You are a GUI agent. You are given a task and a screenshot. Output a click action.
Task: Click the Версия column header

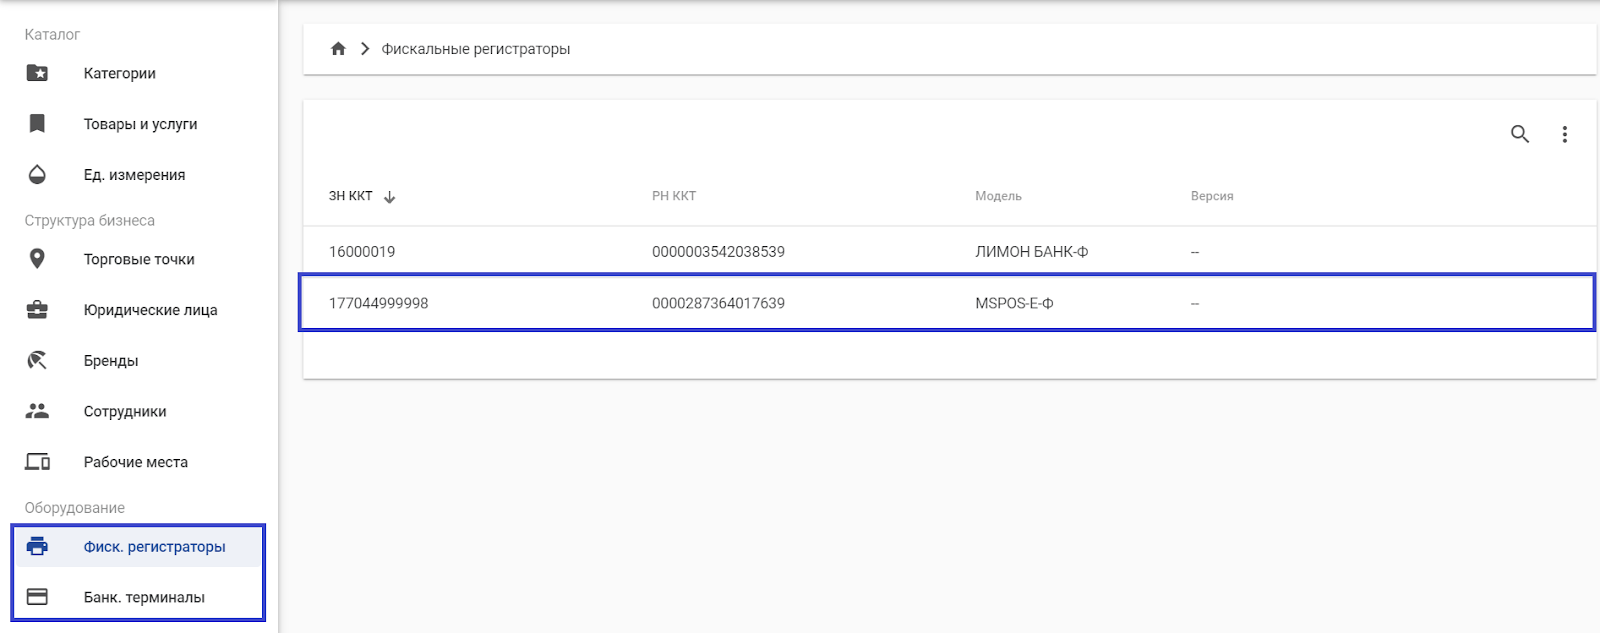tap(1211, 196)
